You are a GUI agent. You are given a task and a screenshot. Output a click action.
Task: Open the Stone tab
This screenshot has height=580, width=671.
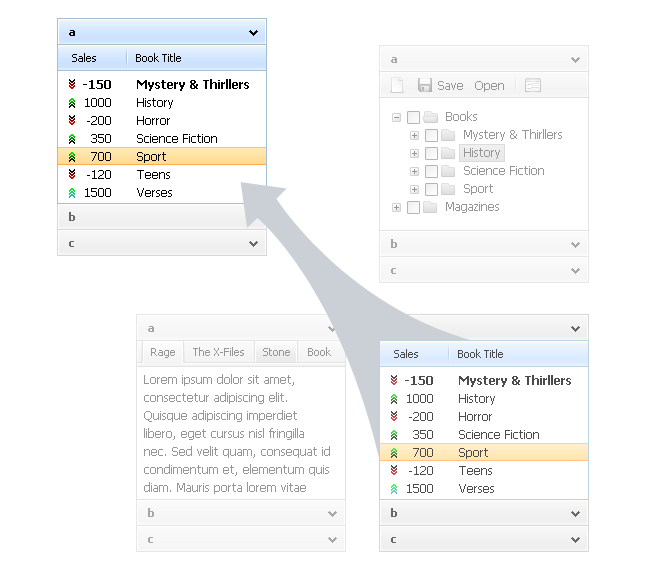coord(276,352)
